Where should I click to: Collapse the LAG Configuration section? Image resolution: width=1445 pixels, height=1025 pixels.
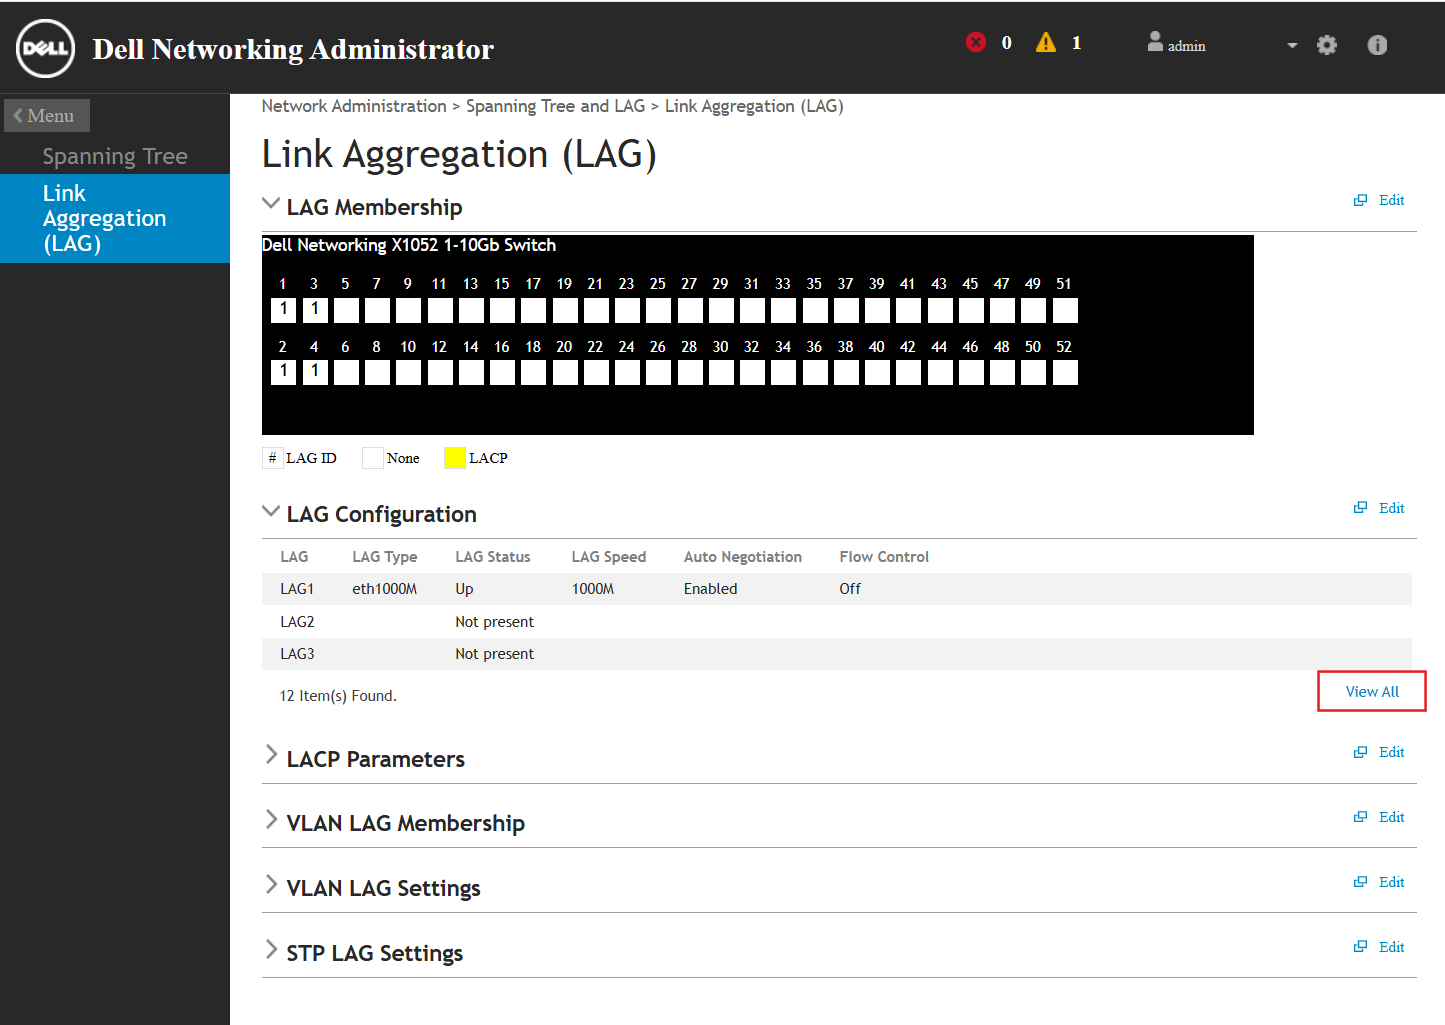pyautogui.click(x=270, y=511)
